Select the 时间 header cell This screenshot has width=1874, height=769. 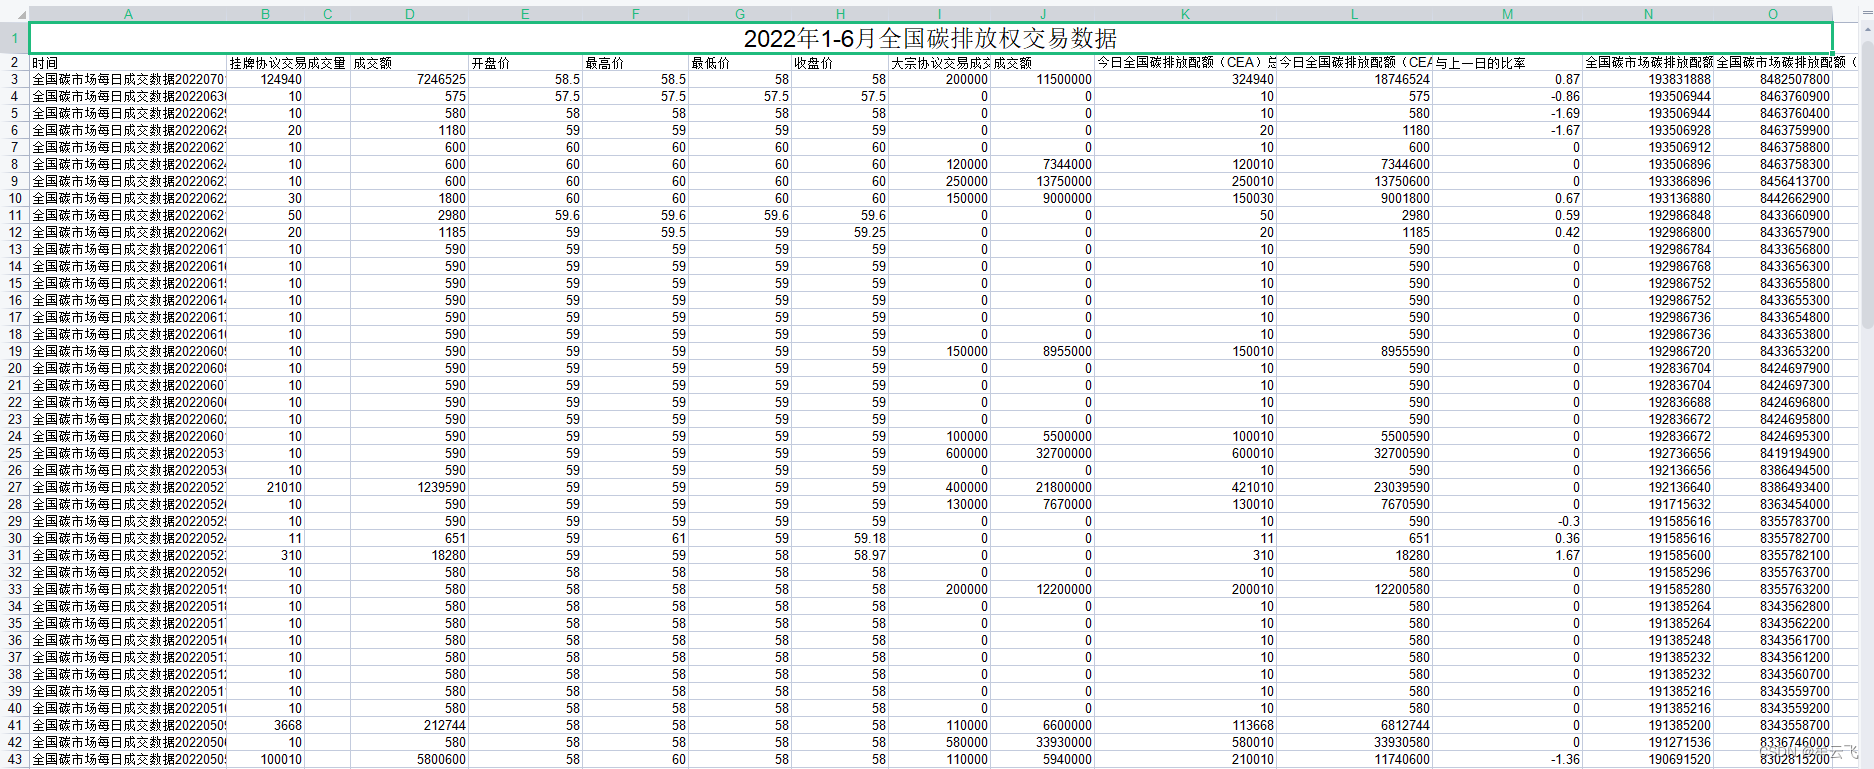128,62
